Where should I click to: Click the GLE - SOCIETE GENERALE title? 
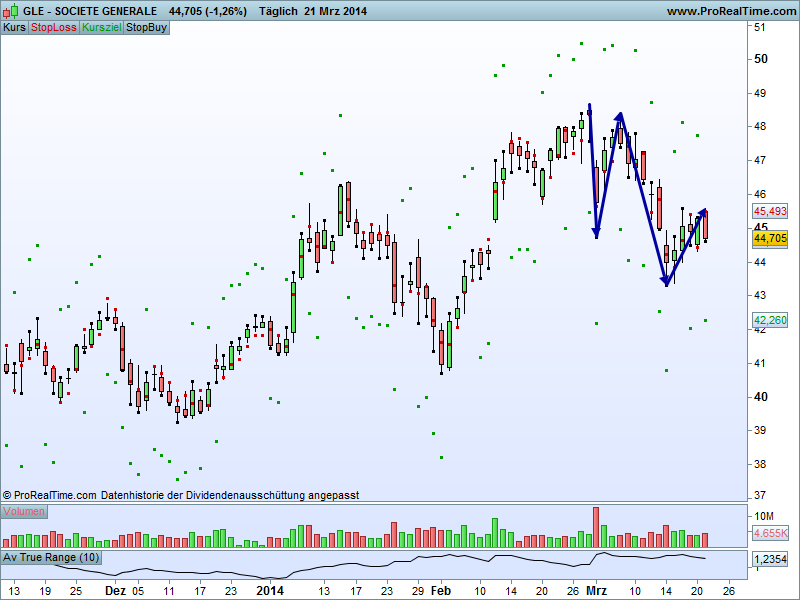[90, 11]
